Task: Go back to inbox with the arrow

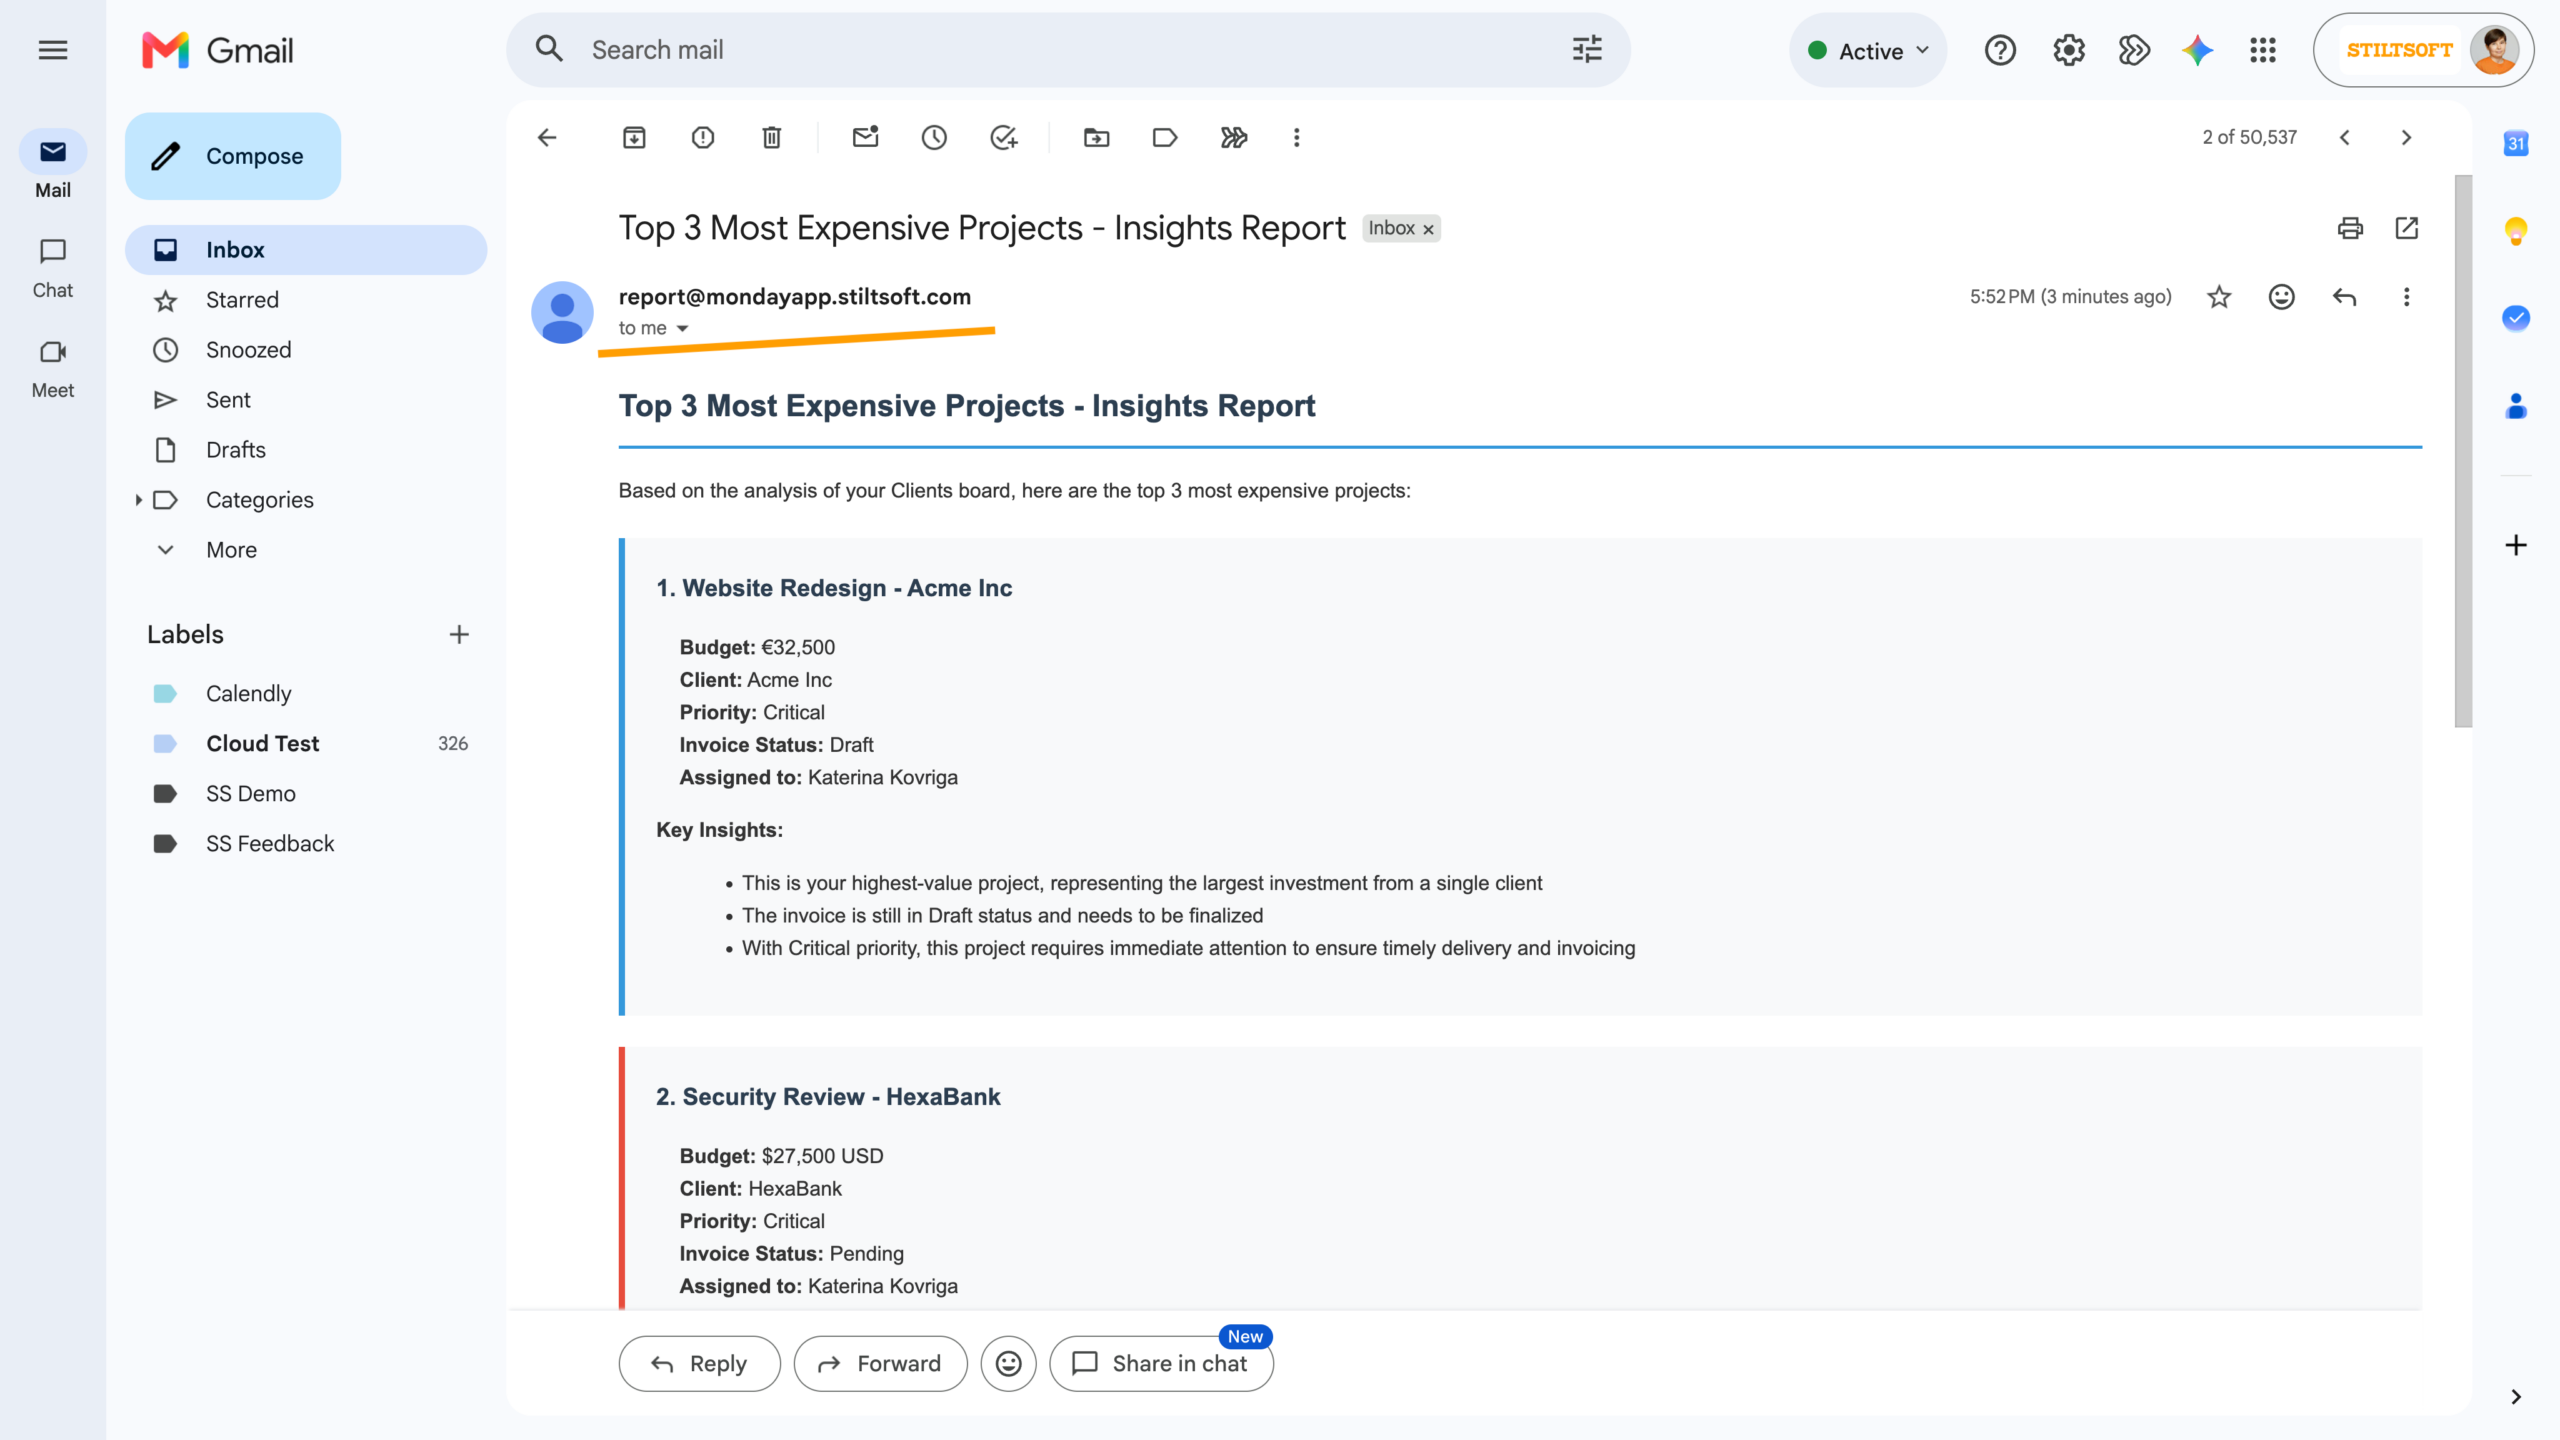Action: pos(547,138)
